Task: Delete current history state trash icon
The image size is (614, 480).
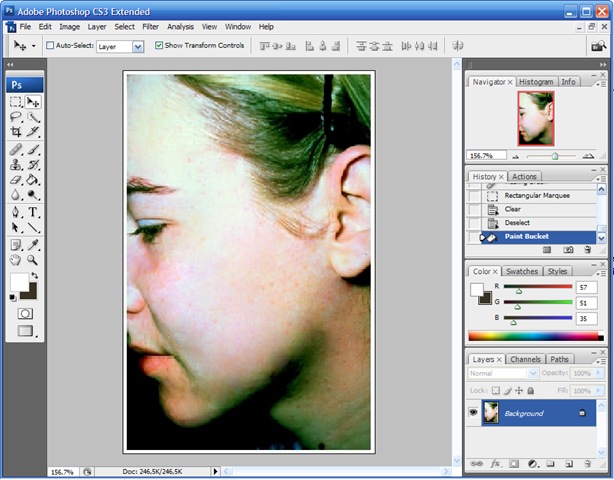Action: (587, 250)
